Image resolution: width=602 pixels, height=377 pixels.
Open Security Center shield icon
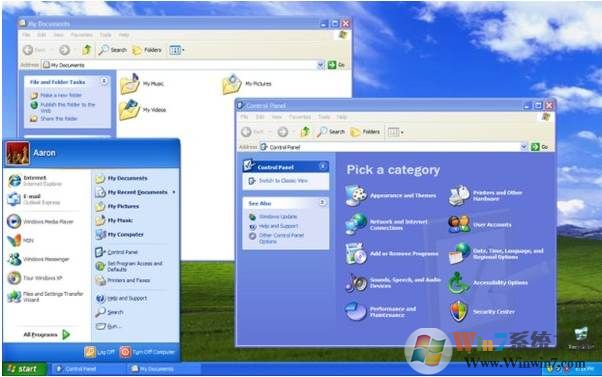click(x=459, y=311)
